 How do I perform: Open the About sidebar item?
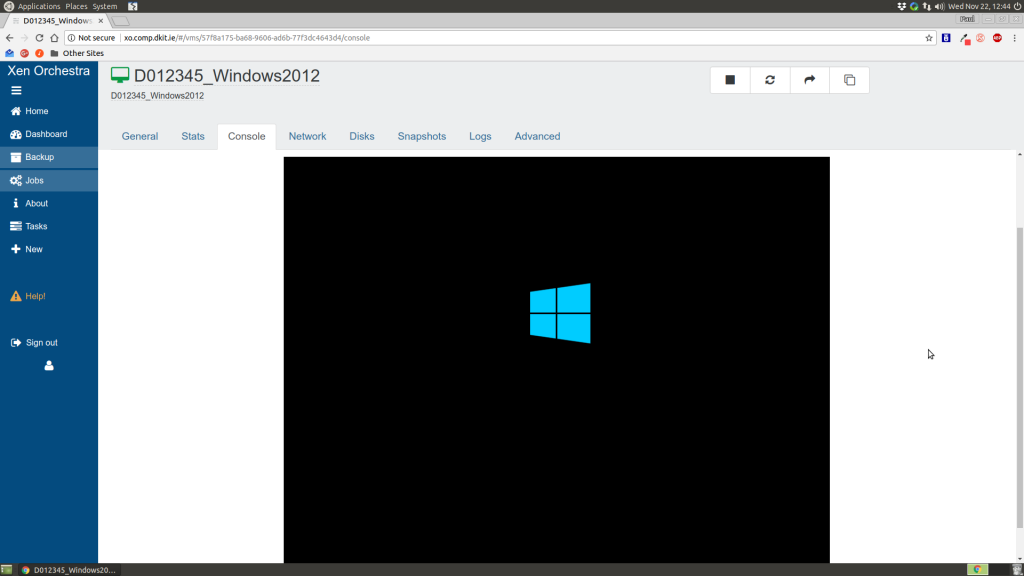(49, 203)
